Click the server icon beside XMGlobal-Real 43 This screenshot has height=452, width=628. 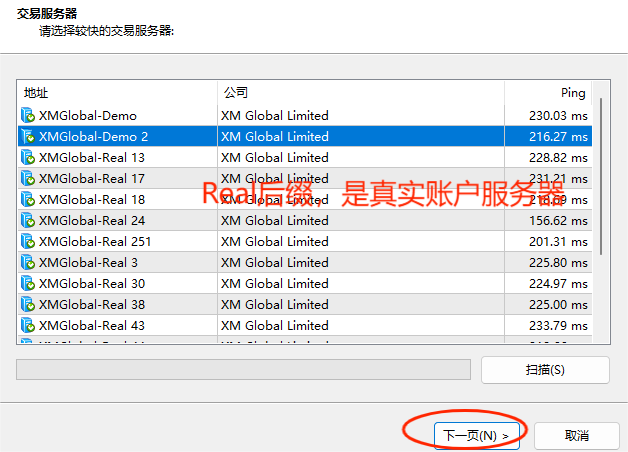tap(28, 325)
